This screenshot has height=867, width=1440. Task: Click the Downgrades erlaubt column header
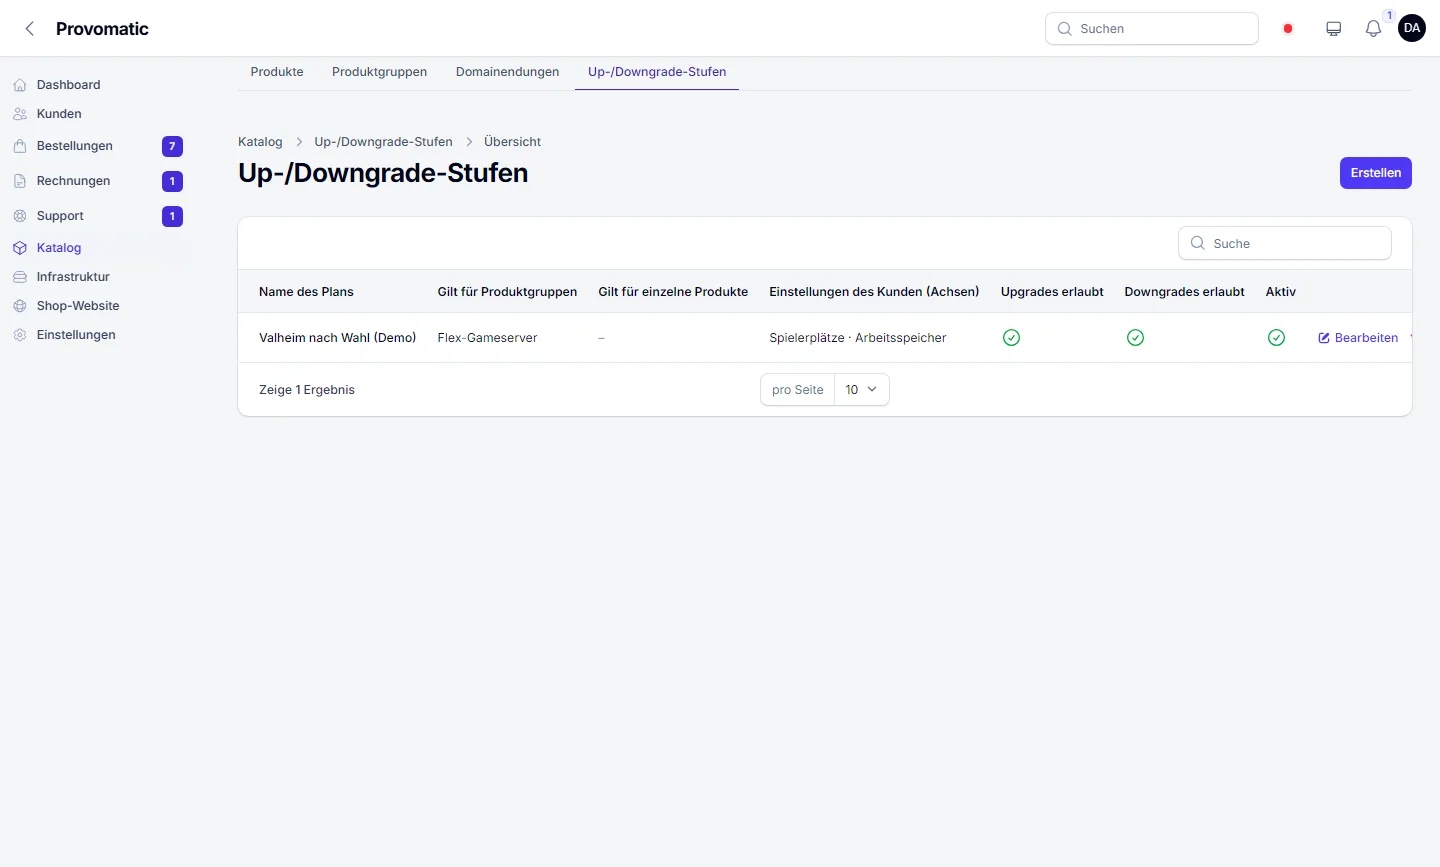click(x=1184, y=292)
